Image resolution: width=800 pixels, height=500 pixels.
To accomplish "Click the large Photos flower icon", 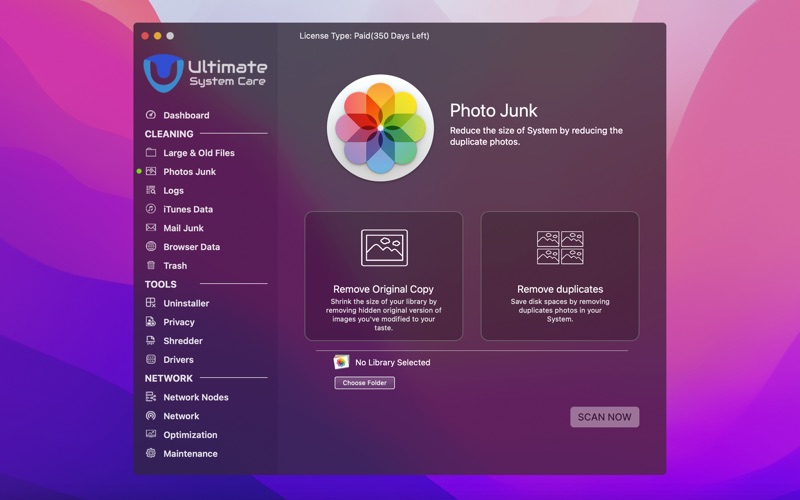I will point(381,128).
